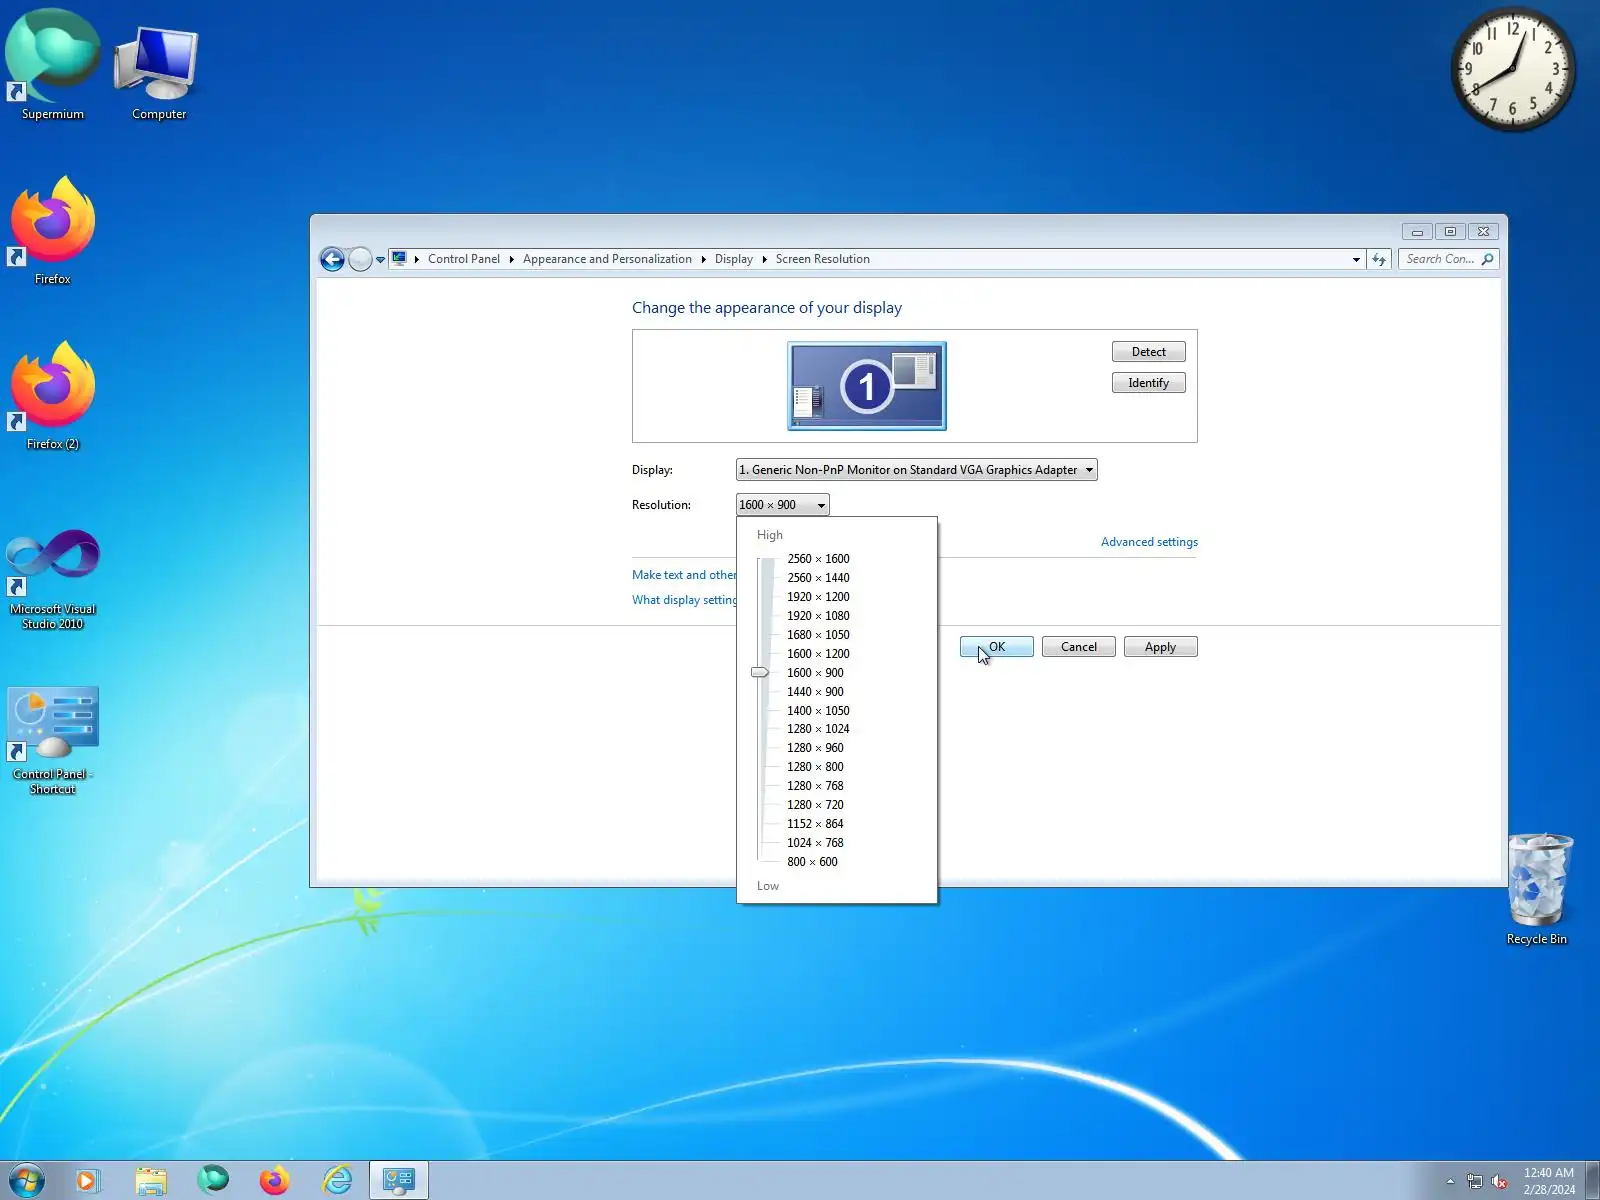The image size is (1600, 1200).
Task: Choose 1280 × 720 resolution
Action: click(x=815, y=805)
